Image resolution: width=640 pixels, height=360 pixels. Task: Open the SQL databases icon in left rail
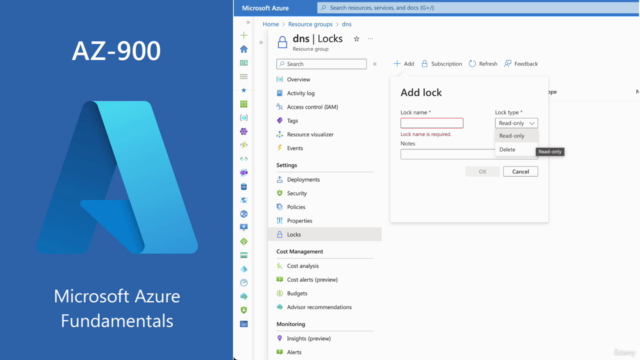[x=244, y=187]
